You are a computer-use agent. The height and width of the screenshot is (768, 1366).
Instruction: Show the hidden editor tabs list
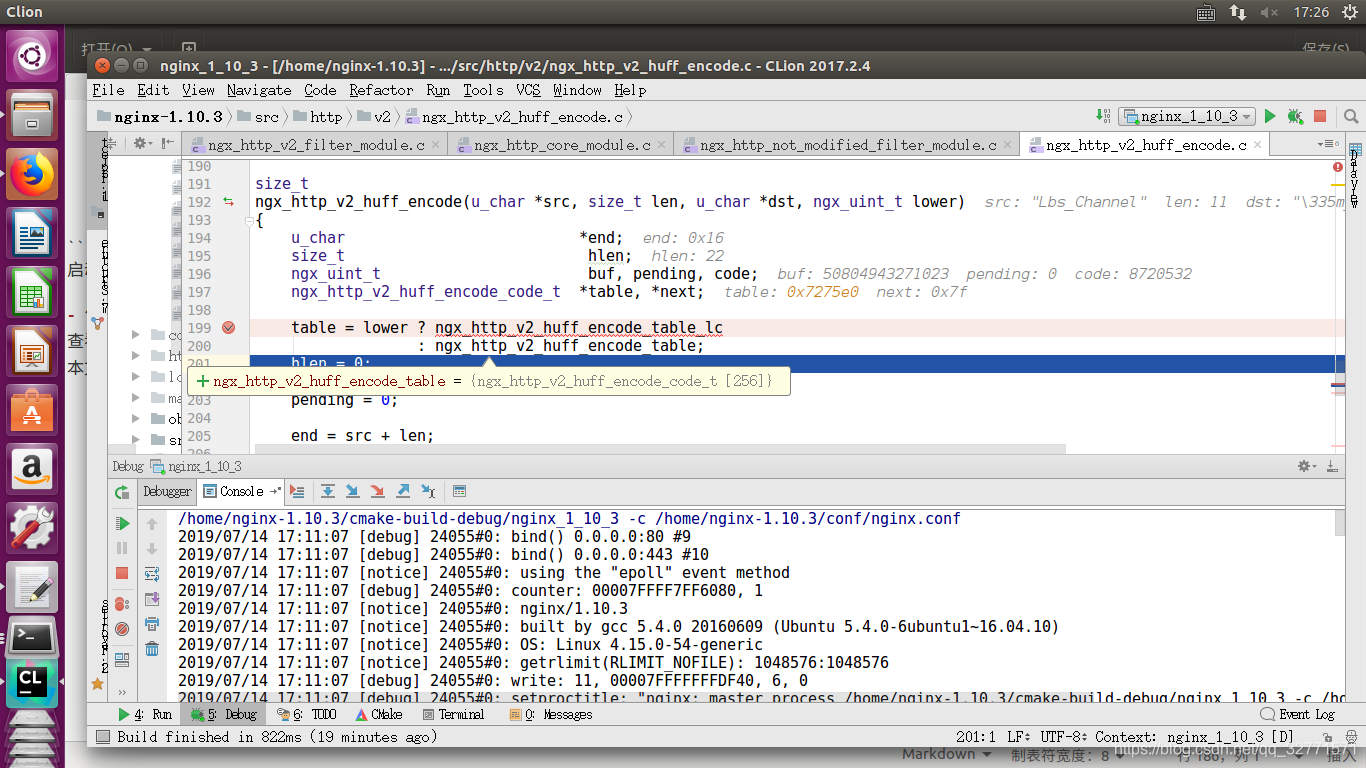pos(1328,145)
